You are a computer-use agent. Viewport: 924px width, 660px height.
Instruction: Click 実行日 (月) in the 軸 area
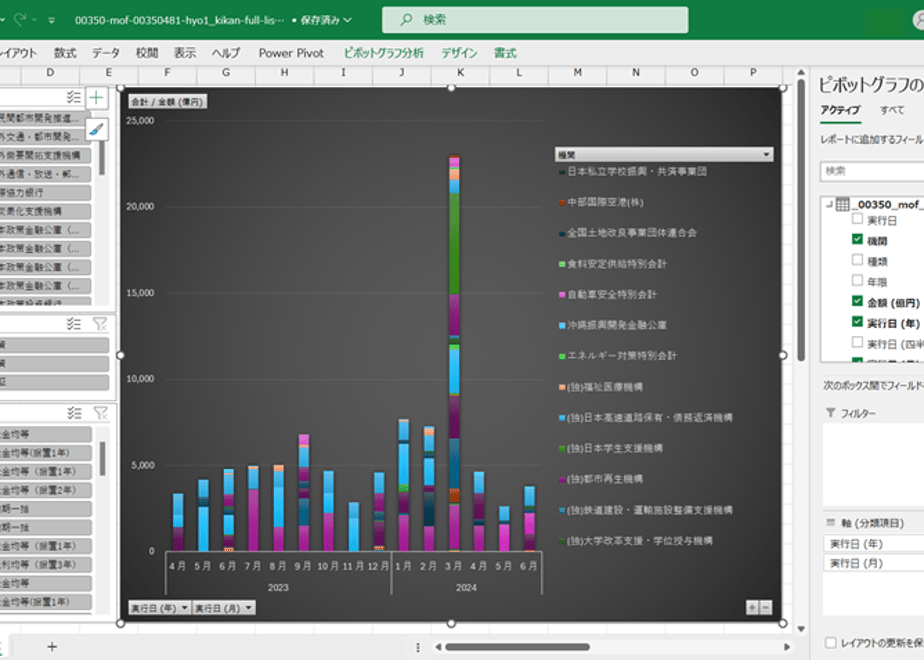(874, 563)
